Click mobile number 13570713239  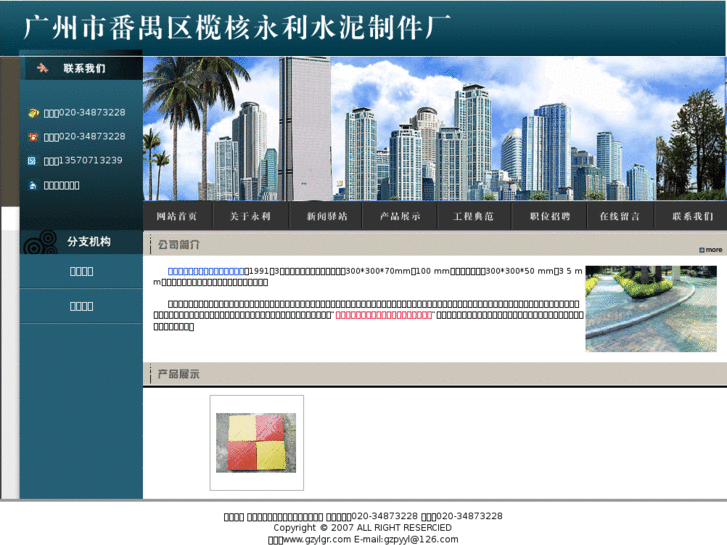(x=91, y=160)
